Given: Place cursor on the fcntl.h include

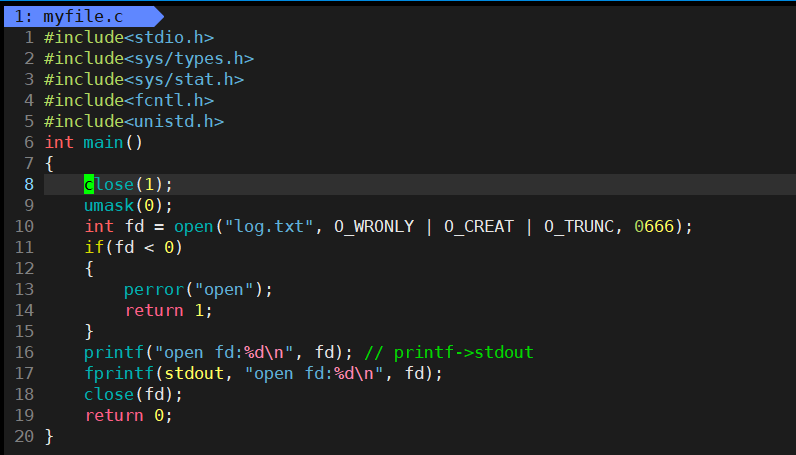Looking at the screenshot, I should point(129,101).
